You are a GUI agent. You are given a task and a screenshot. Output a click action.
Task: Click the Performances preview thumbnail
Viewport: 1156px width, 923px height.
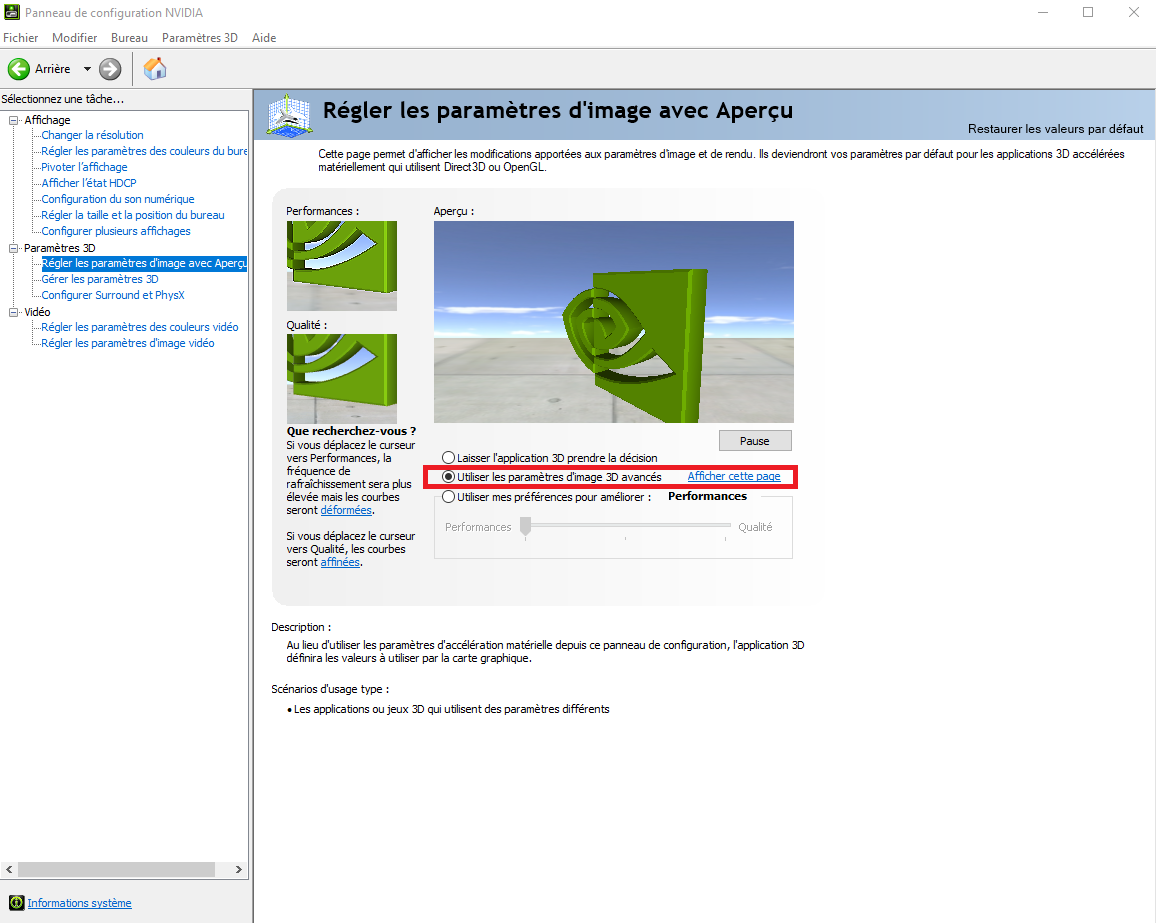pos(341,265)
